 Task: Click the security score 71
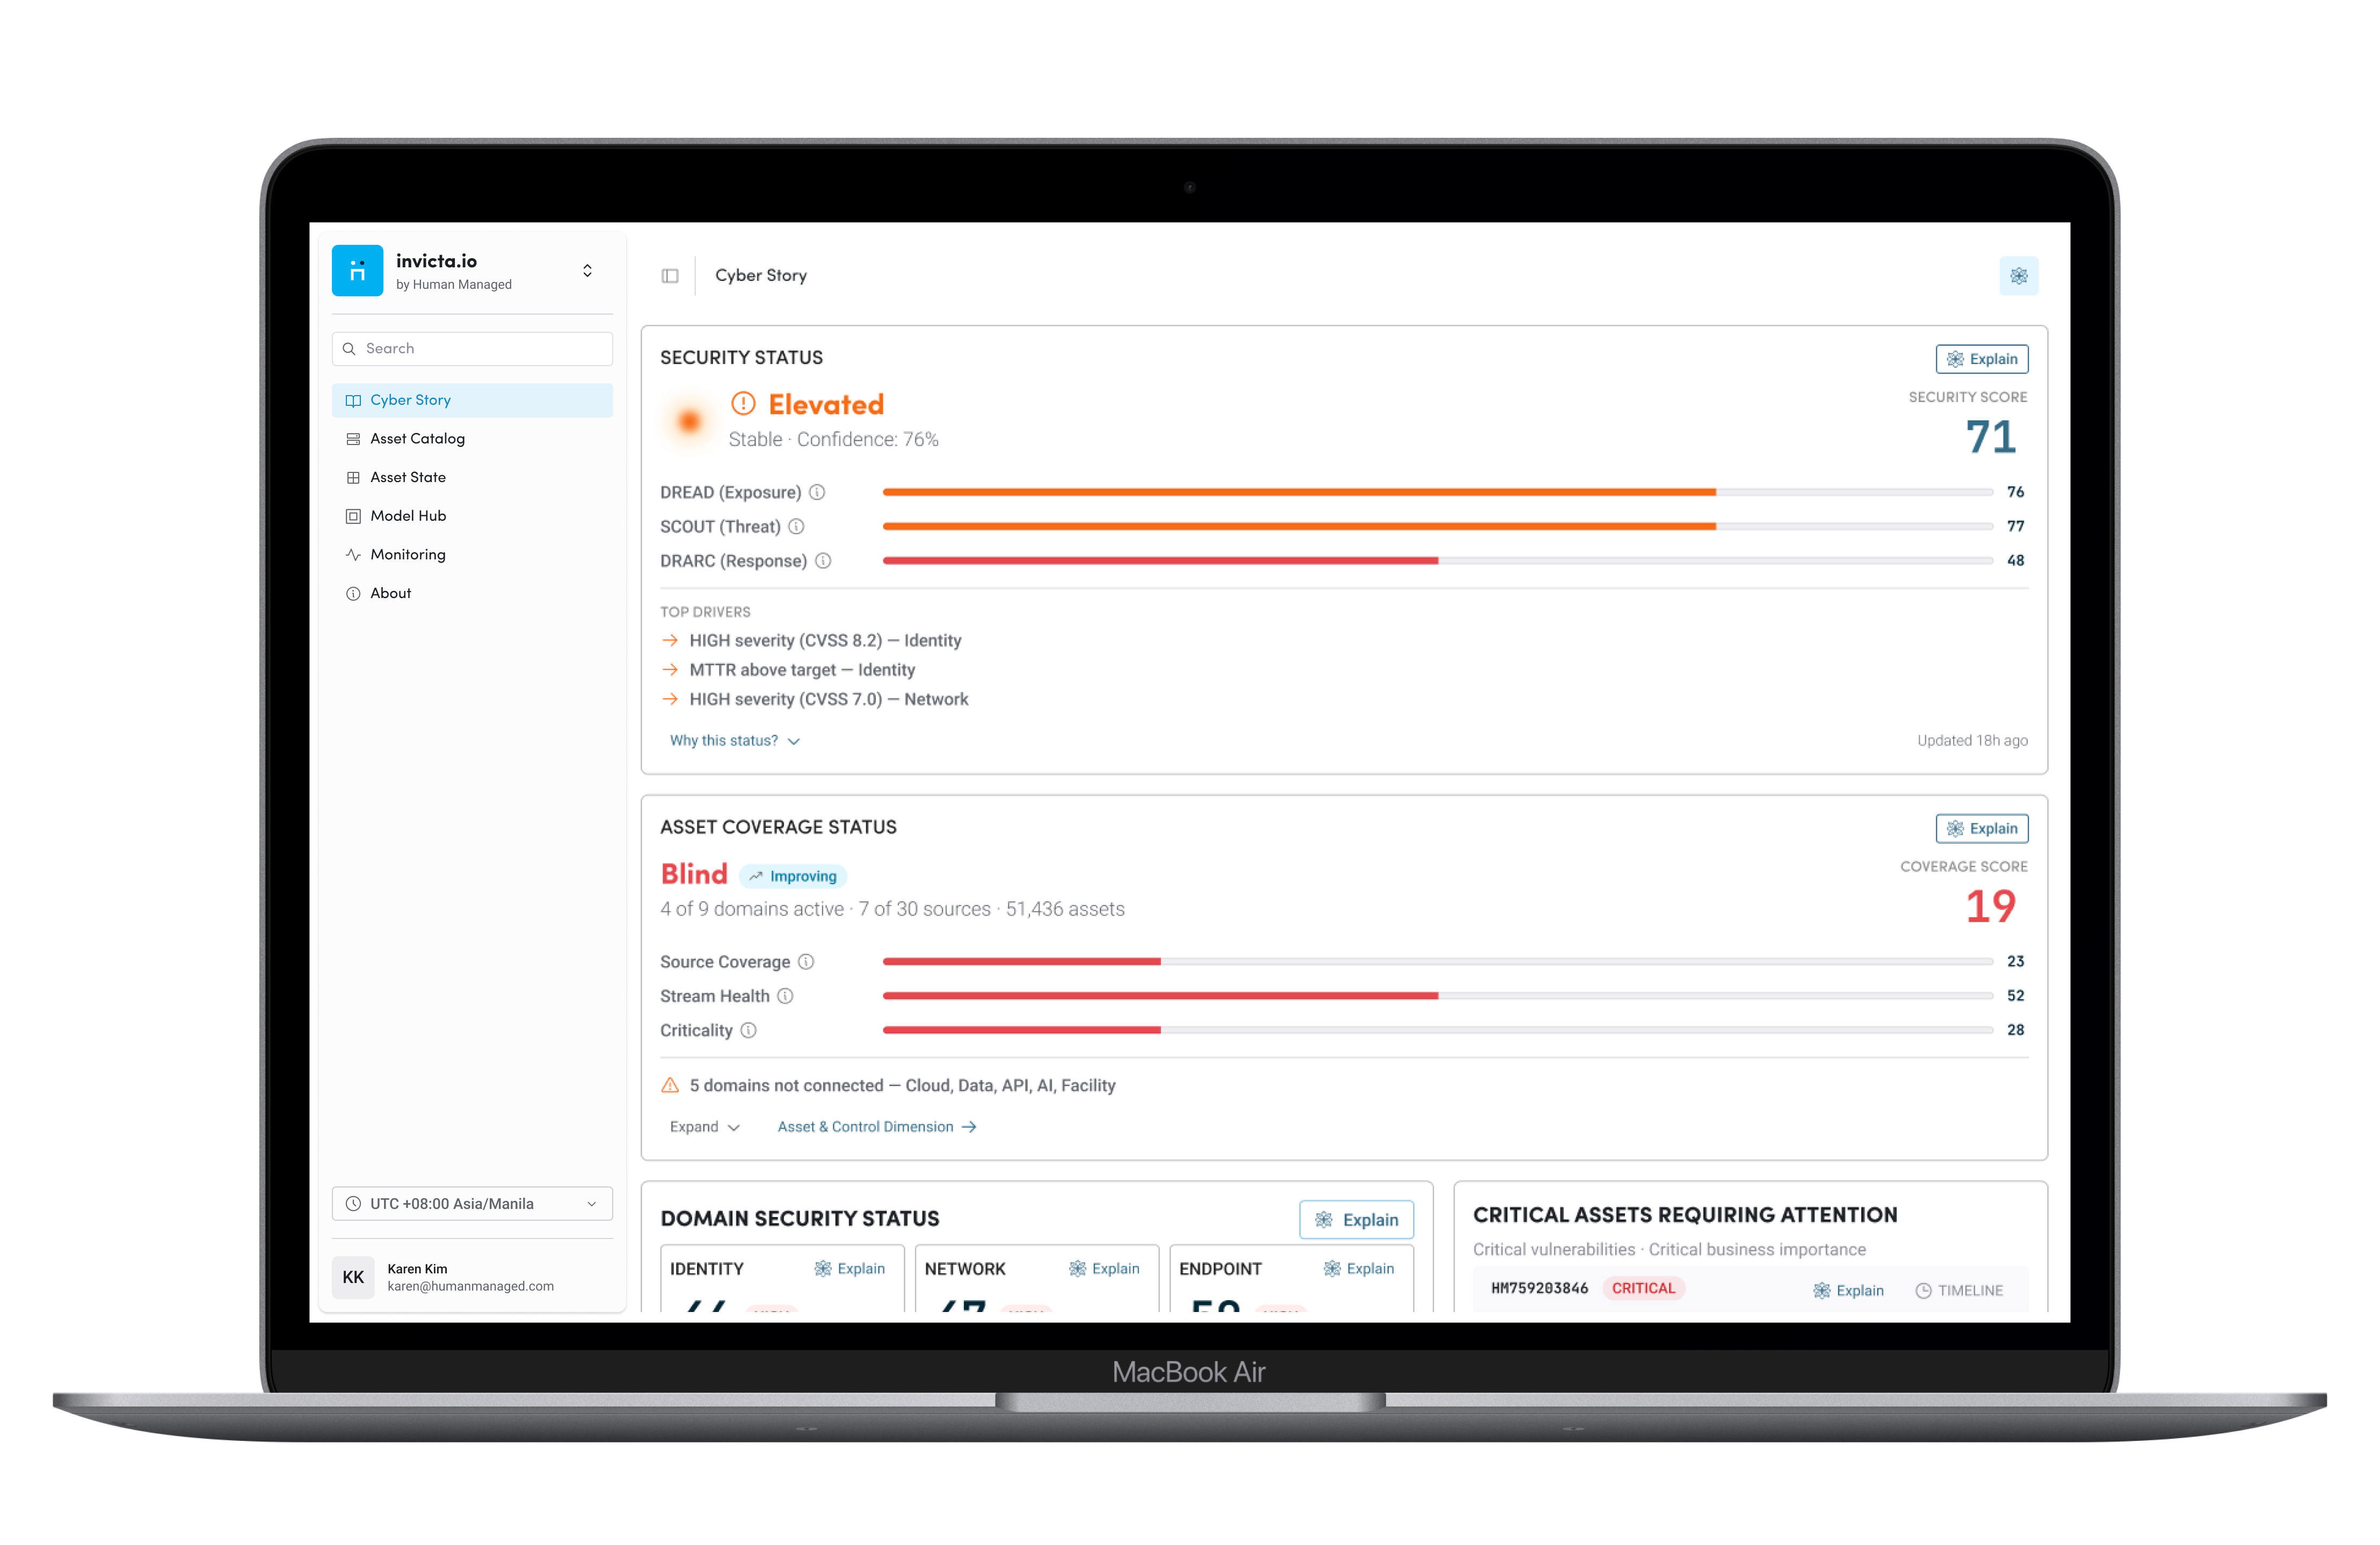click(1990, 437)
